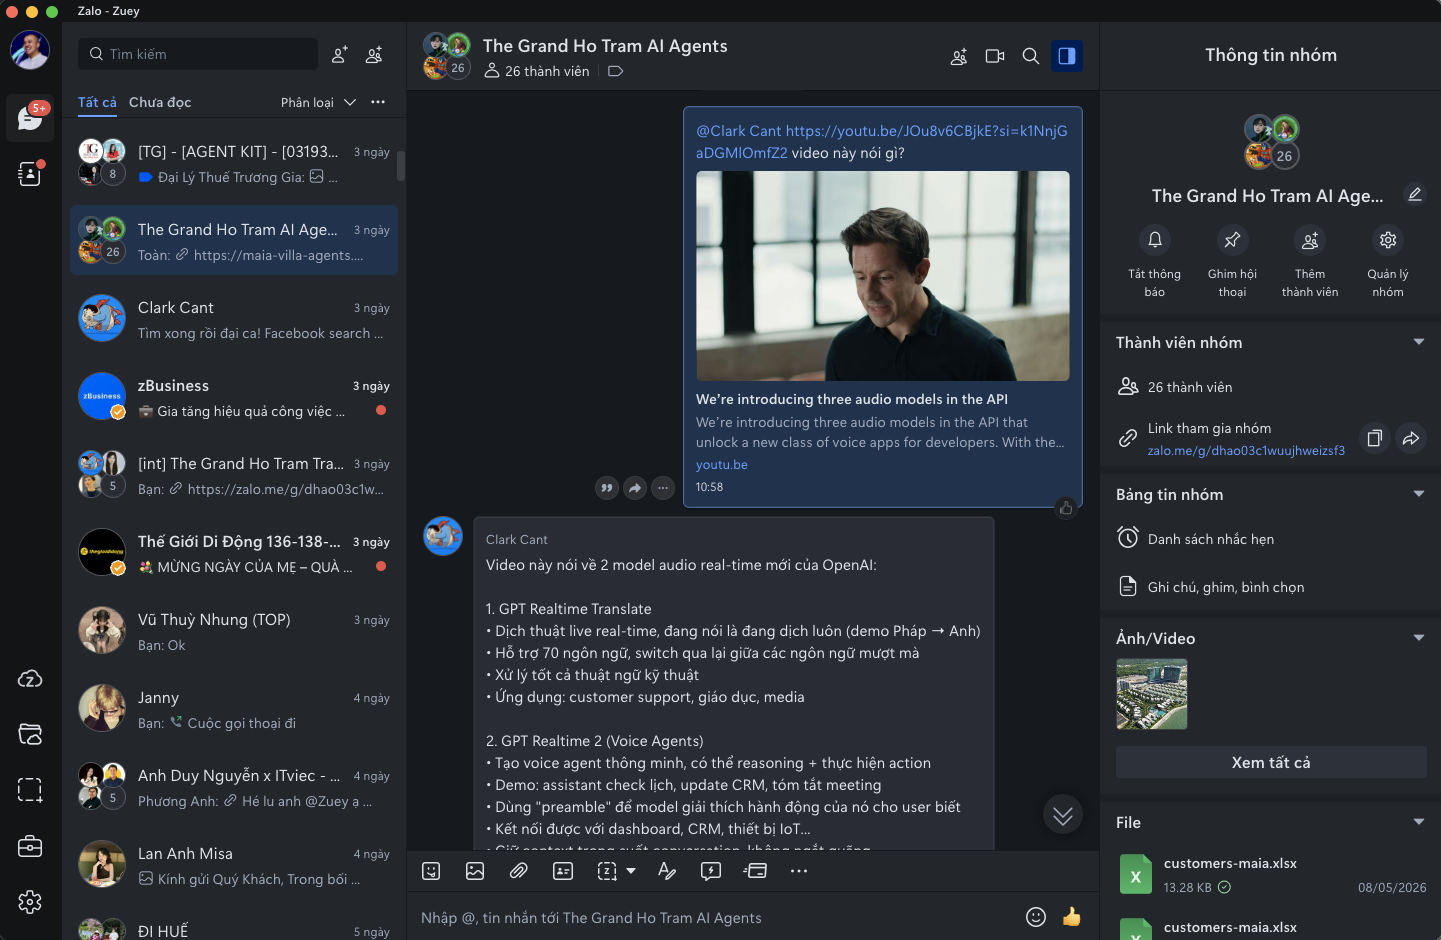This screenshot has height=940, width=1441.
Task: Quote-reply the YouTube link message
Action: (x=607, y=488)
